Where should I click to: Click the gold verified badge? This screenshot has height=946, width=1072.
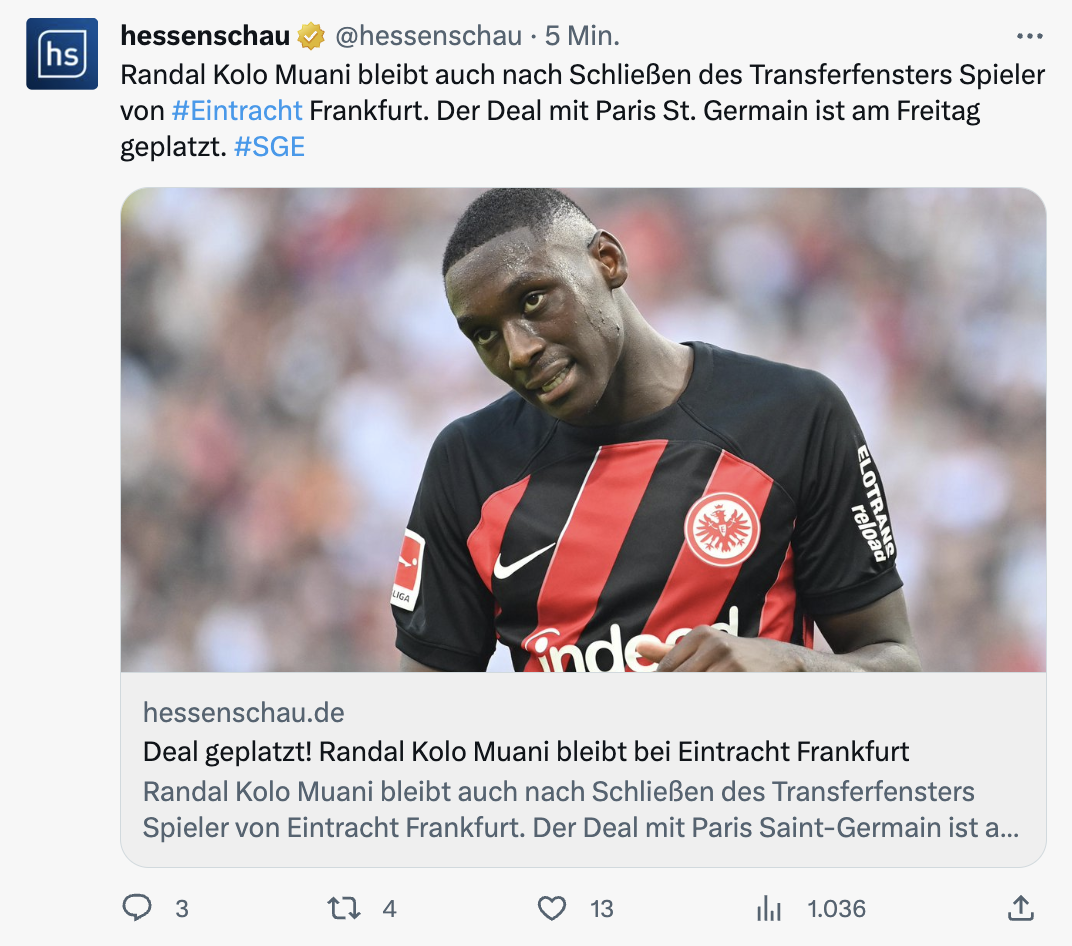311,36
